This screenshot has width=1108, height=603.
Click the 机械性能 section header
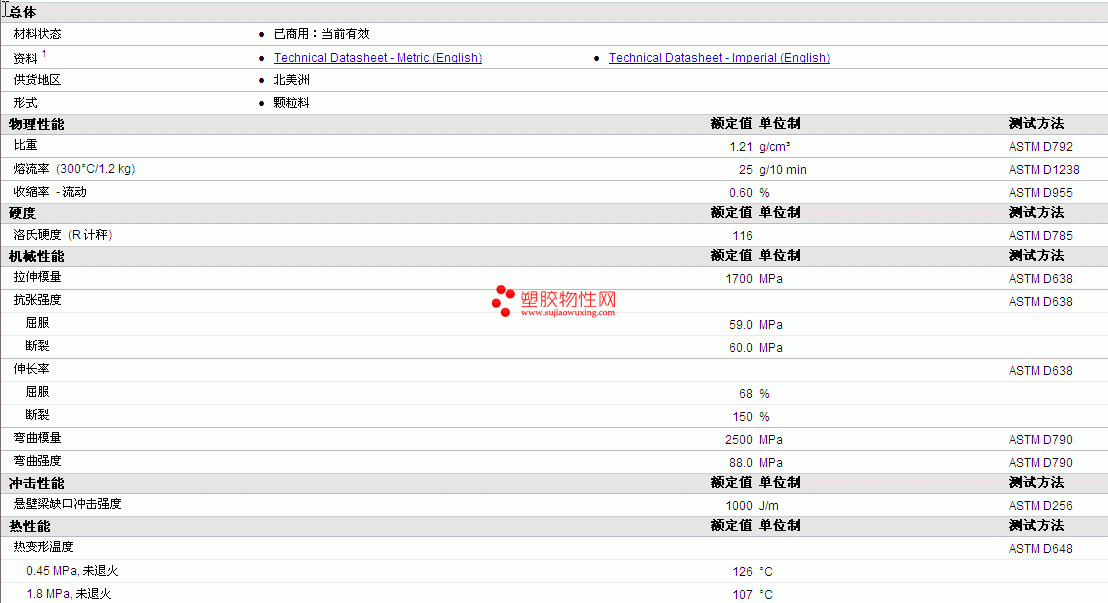[x=37, y=257]
